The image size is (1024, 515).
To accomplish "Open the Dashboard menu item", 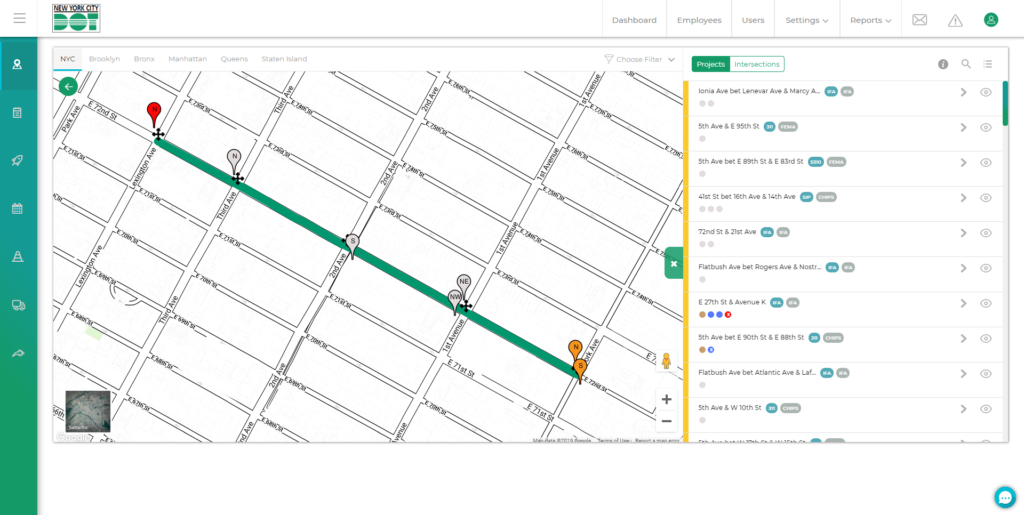I will coord(634,20).
